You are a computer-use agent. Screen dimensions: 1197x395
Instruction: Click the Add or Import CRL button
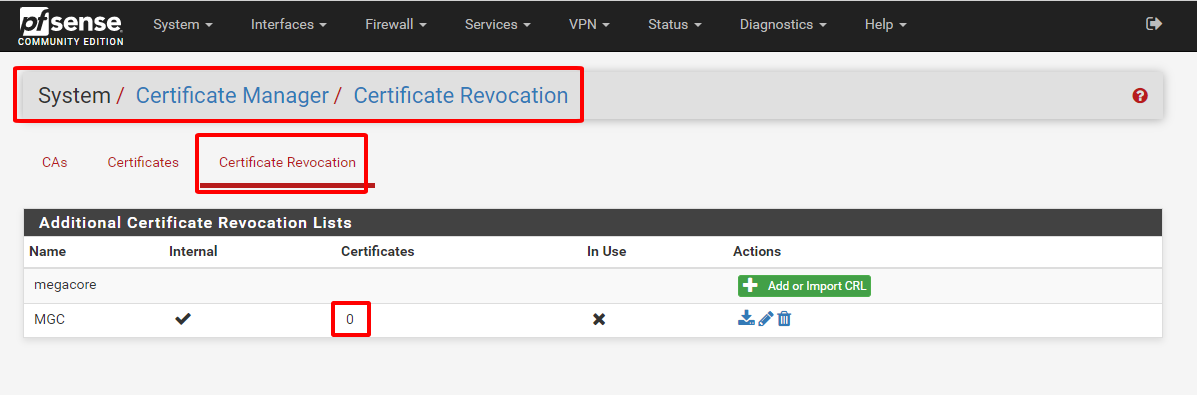(804, 286)
